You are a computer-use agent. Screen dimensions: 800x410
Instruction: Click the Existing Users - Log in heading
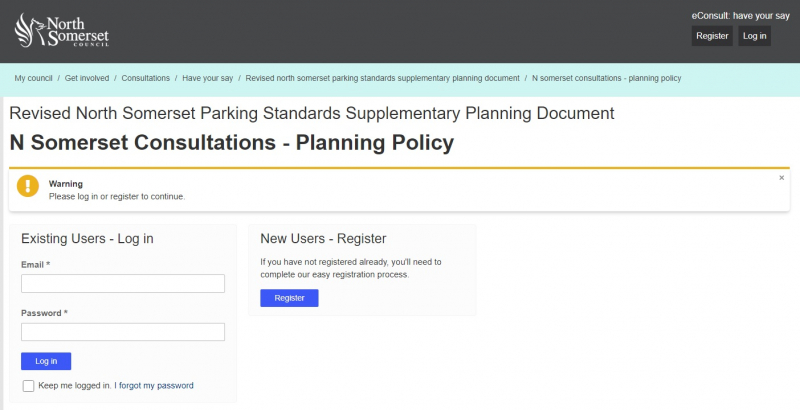tap(87, 239)
